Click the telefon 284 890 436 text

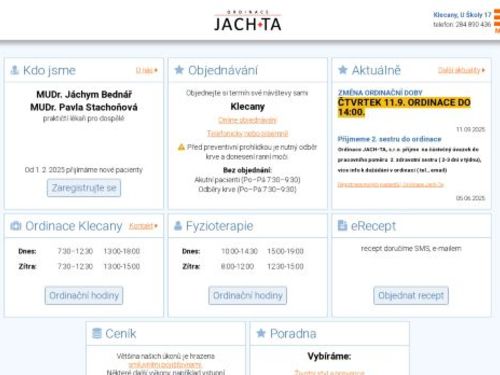coord(462,24)
